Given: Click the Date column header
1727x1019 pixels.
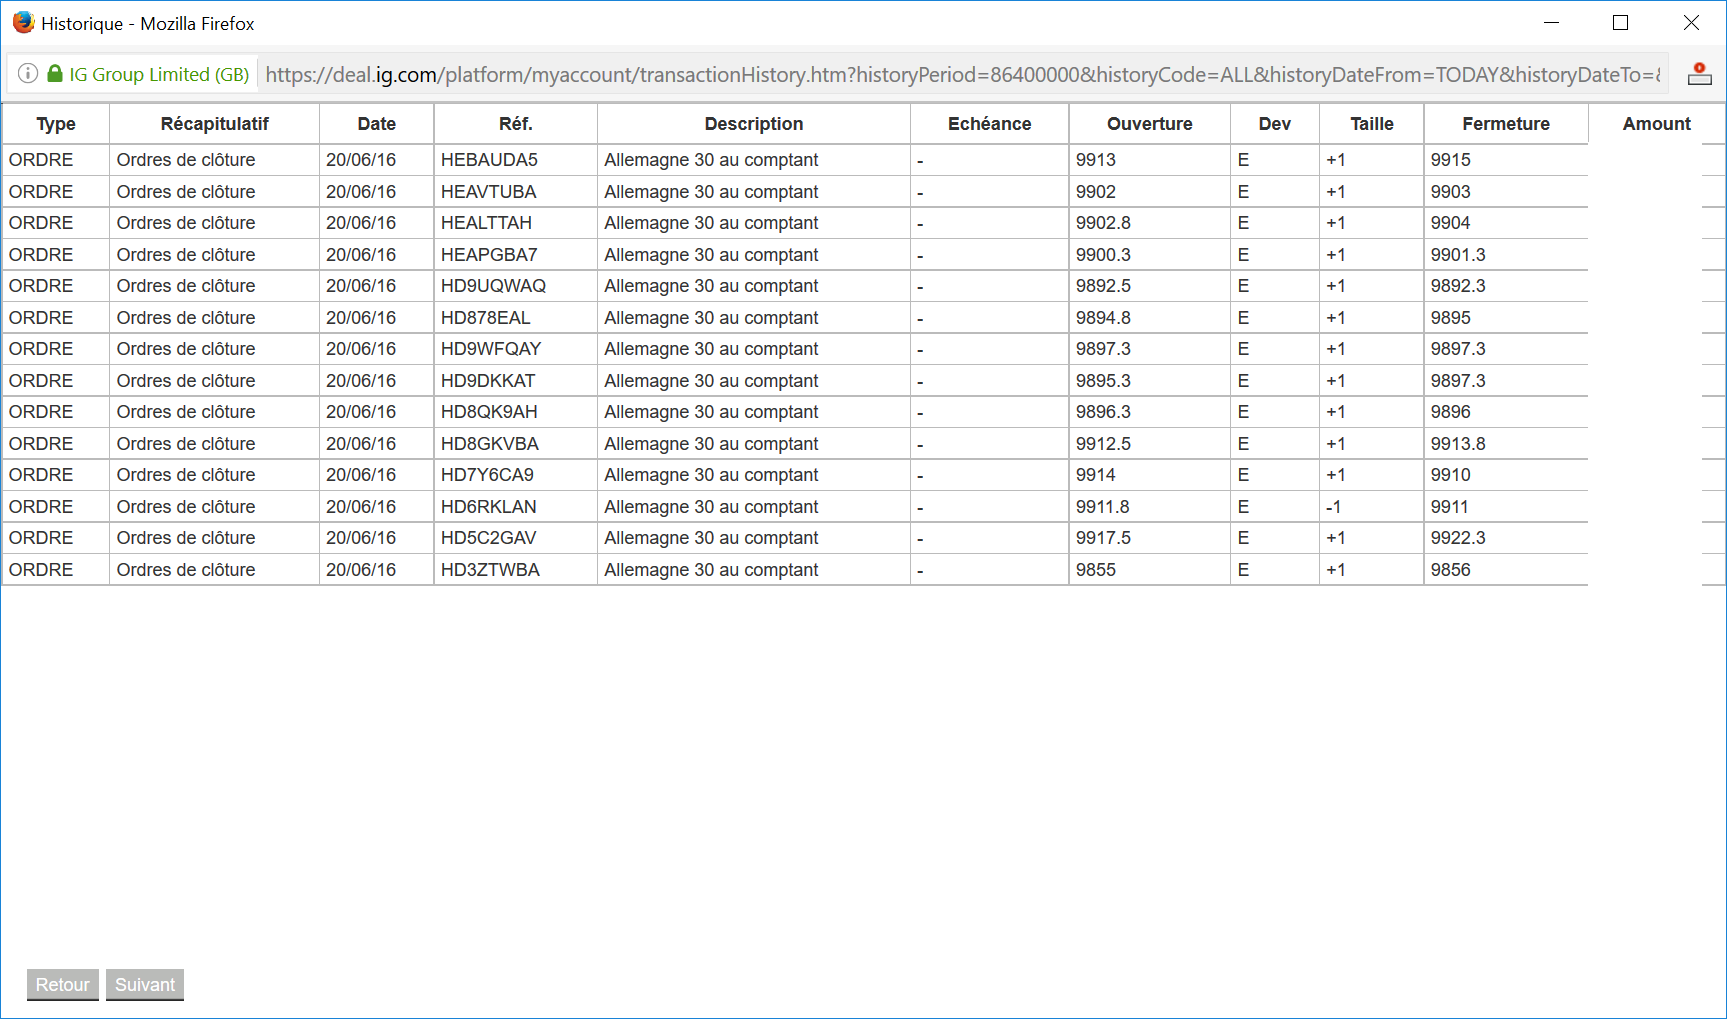Looking at the screenshot, I should pos(377,124).
